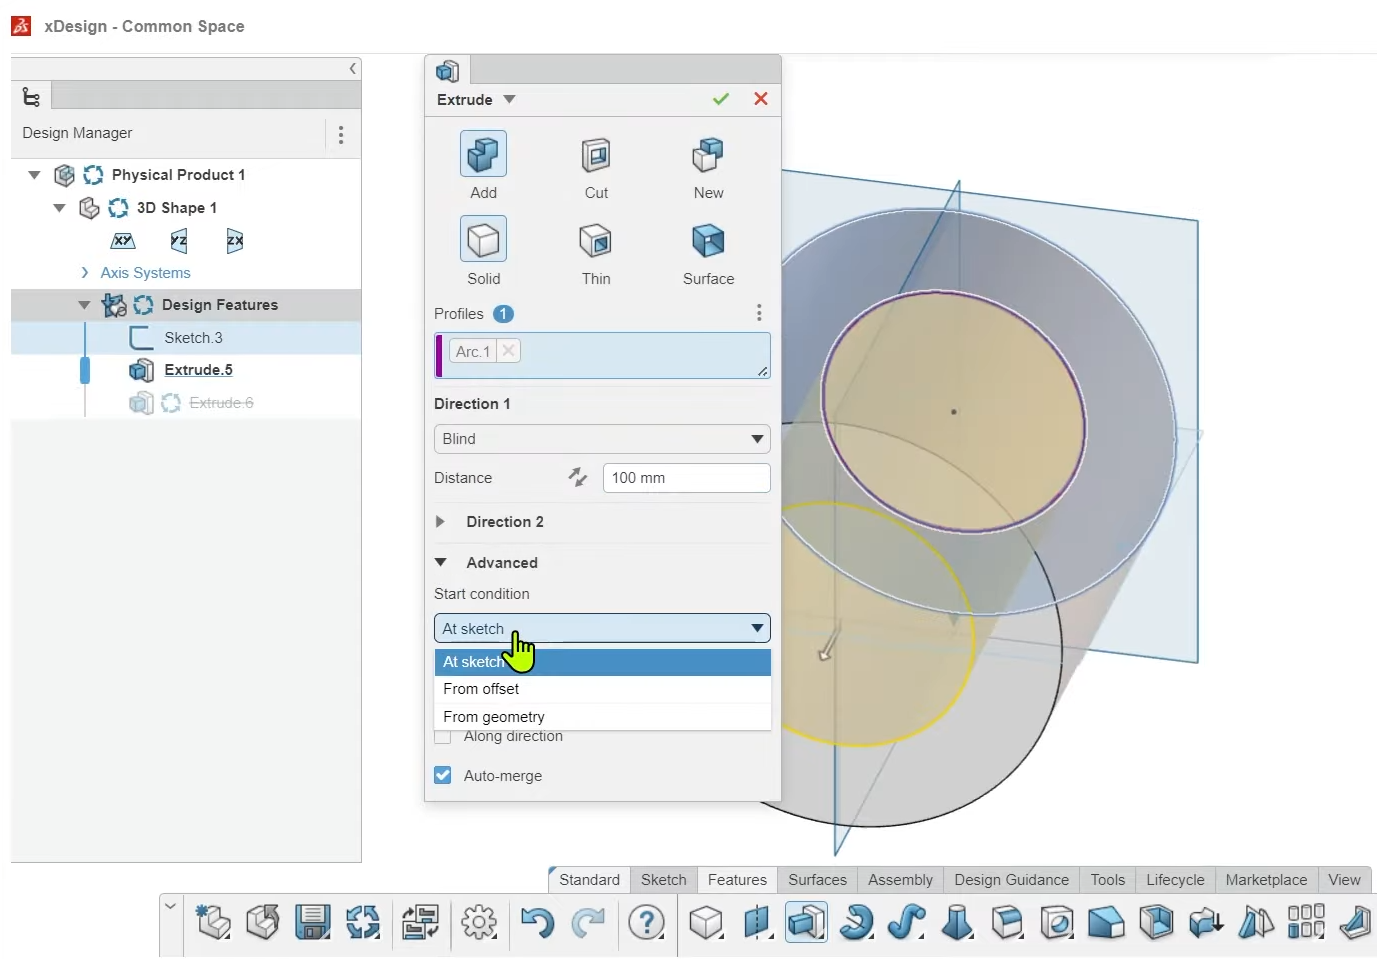Select greyed Extrude.6 tree item
1377x959 pixels.
(221, 402)
